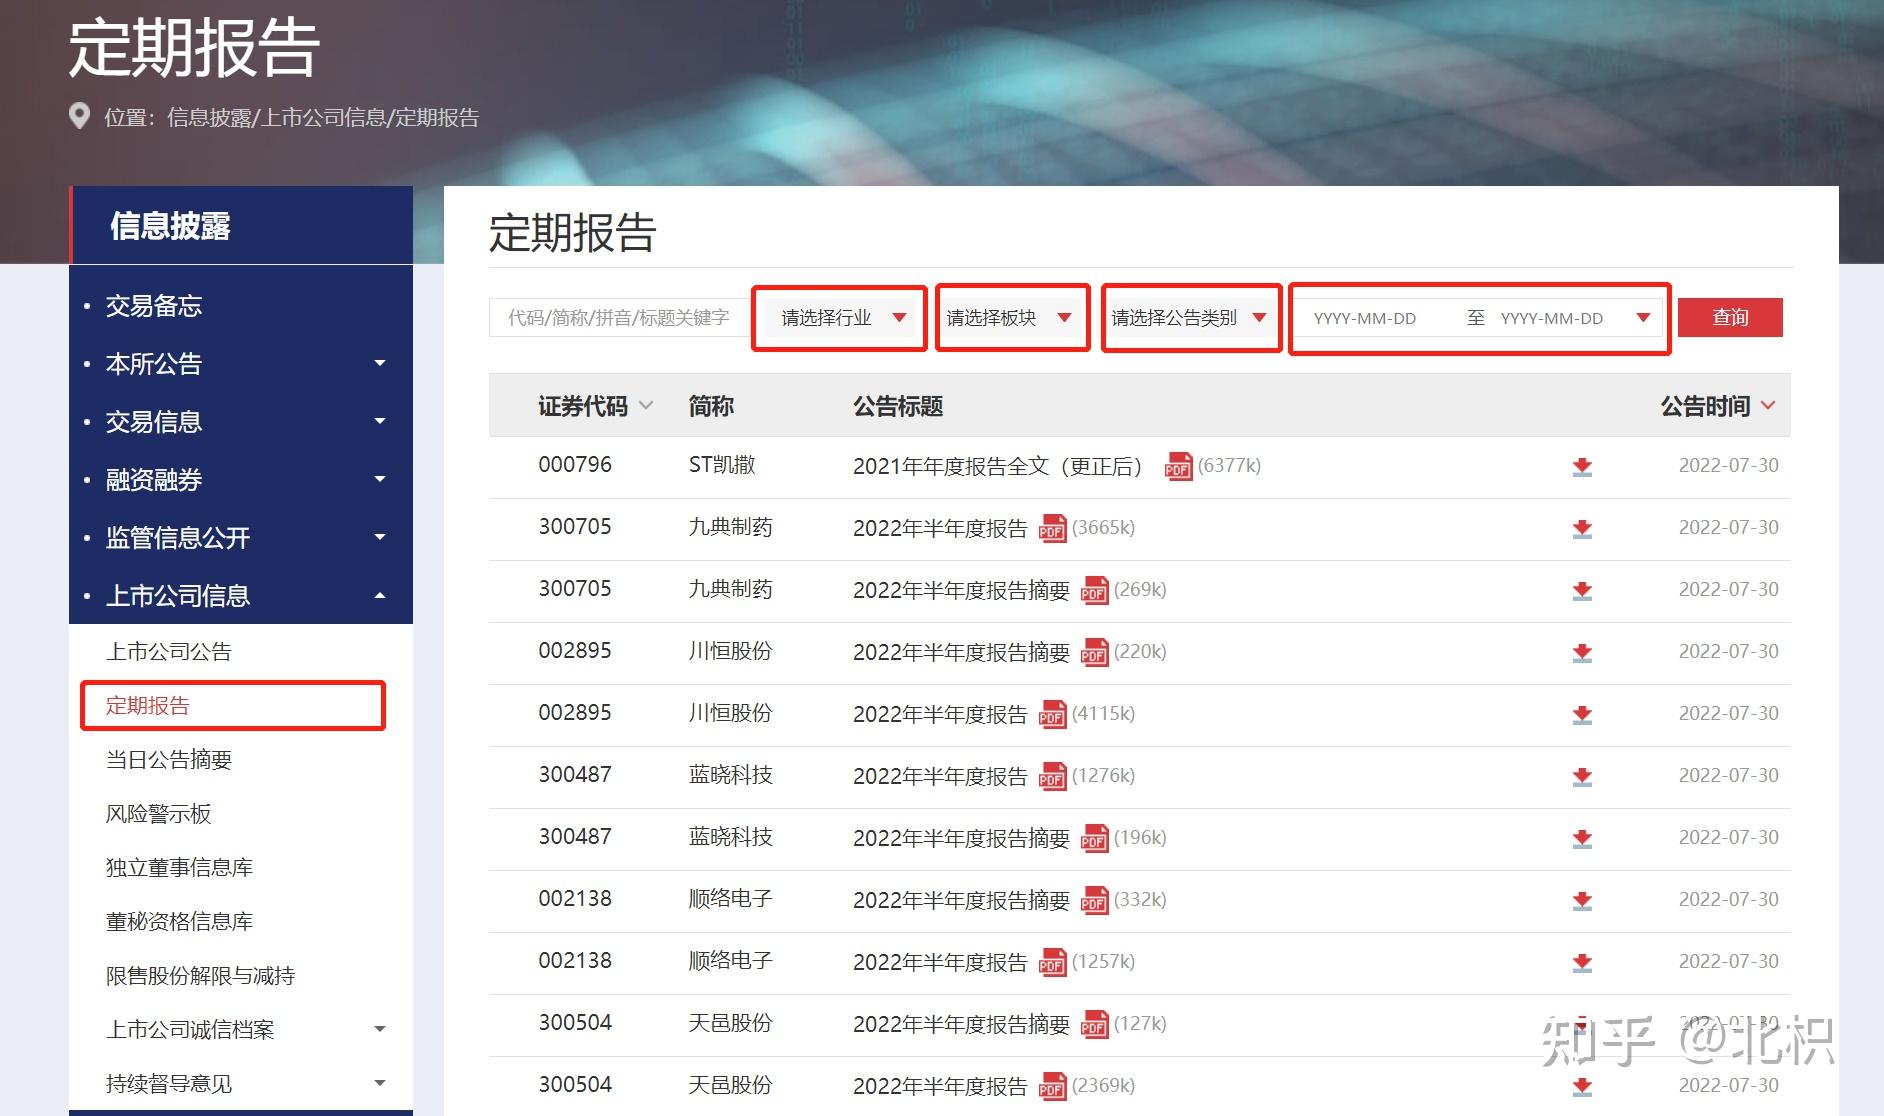Open 限售股份解限与减持 sidebar item
The width and height of the screenshot is (1884, 1116).
(200, 975)
